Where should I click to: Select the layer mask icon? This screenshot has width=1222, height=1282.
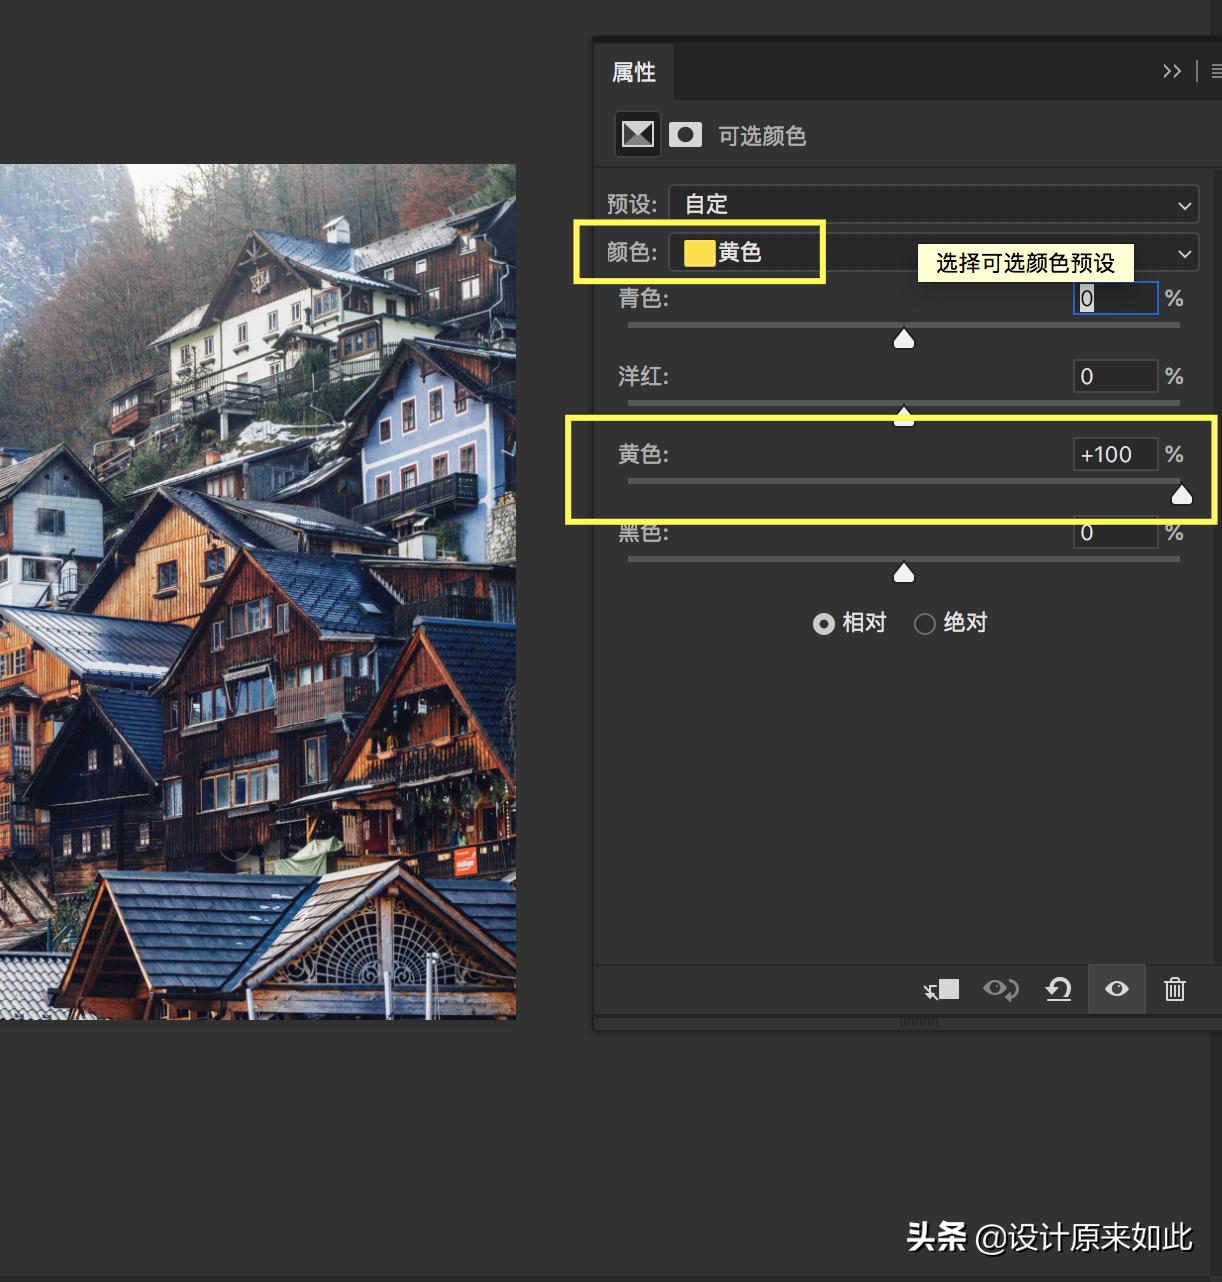(685, 134)
